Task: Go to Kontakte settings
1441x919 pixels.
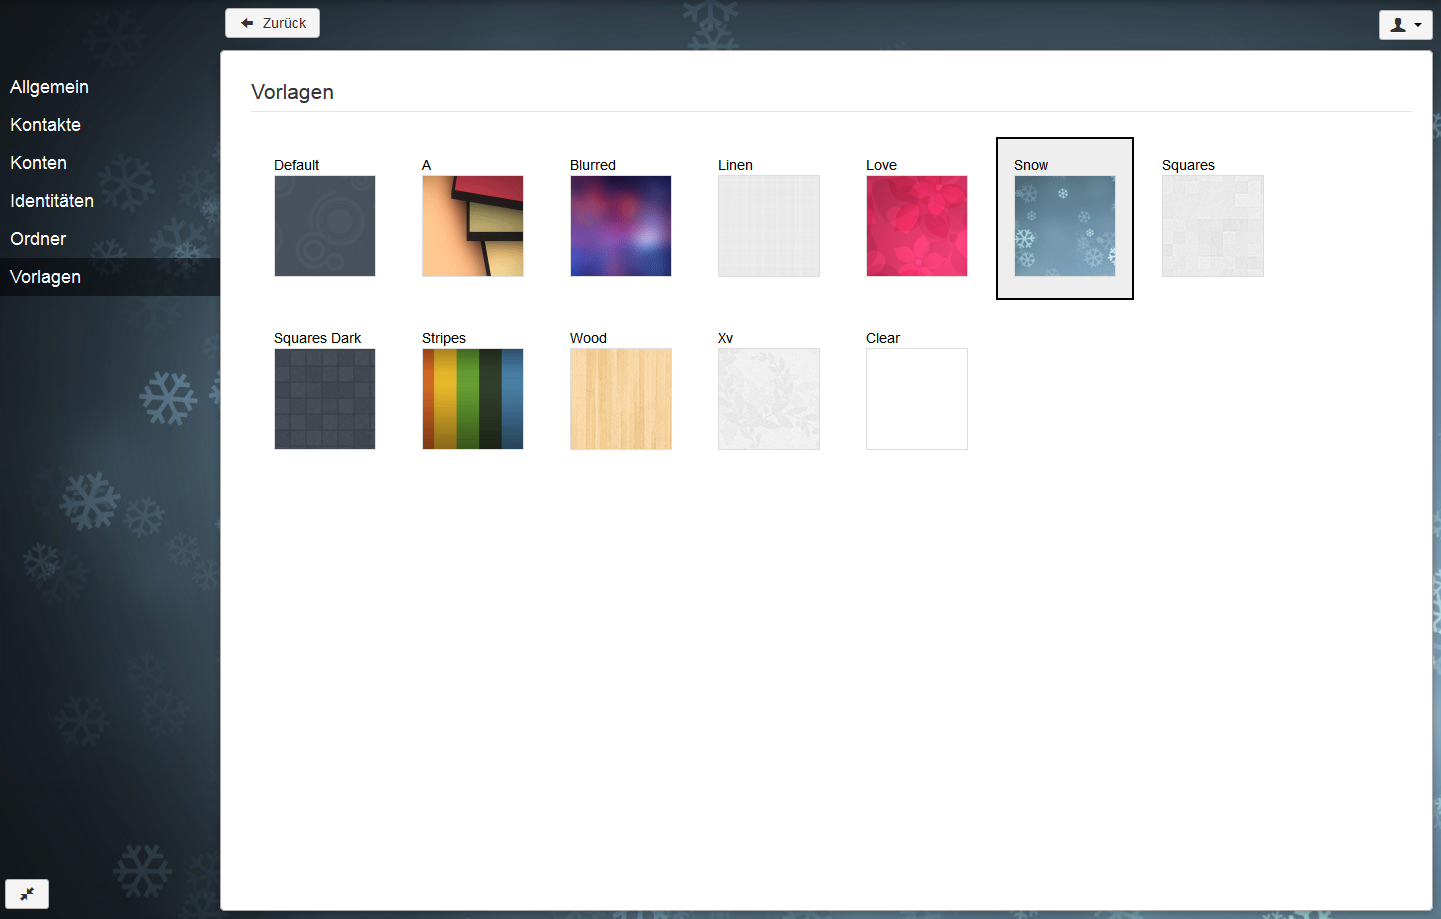Action: (x=45, y=125)
